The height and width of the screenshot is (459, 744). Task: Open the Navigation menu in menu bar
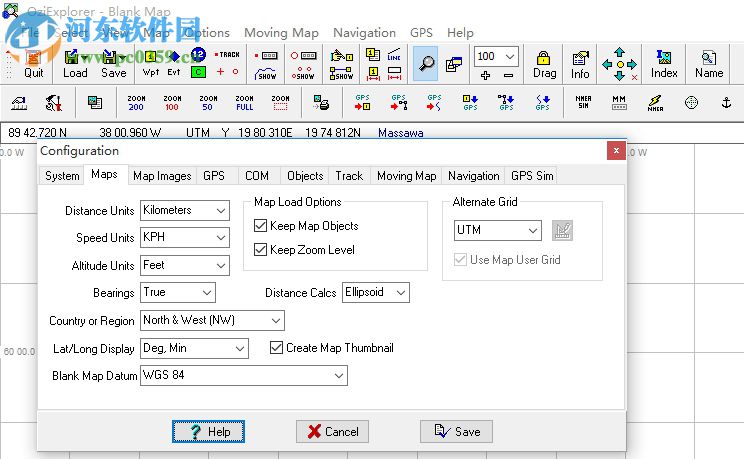tap(364, 33)
